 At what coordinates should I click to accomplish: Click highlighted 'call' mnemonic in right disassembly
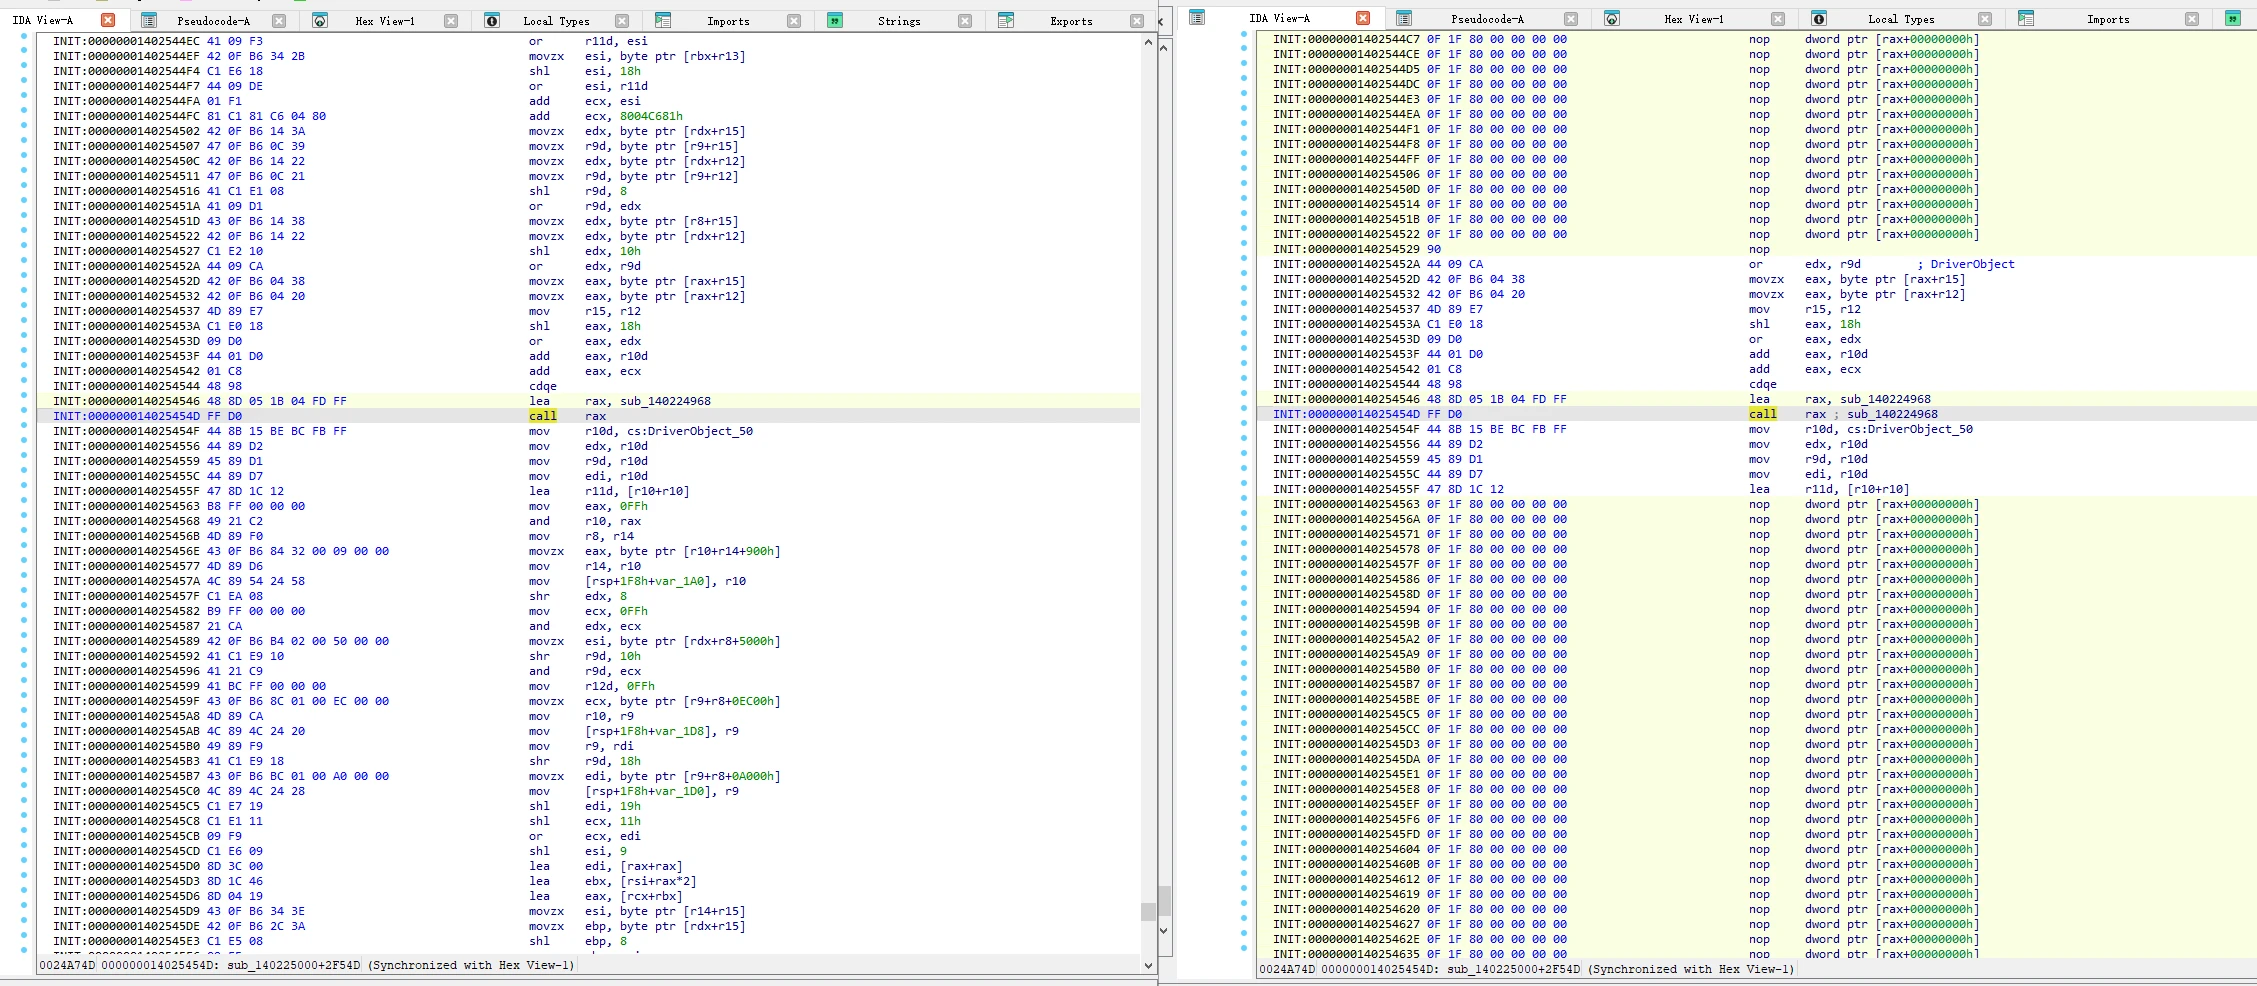[x=1763, y=414]
